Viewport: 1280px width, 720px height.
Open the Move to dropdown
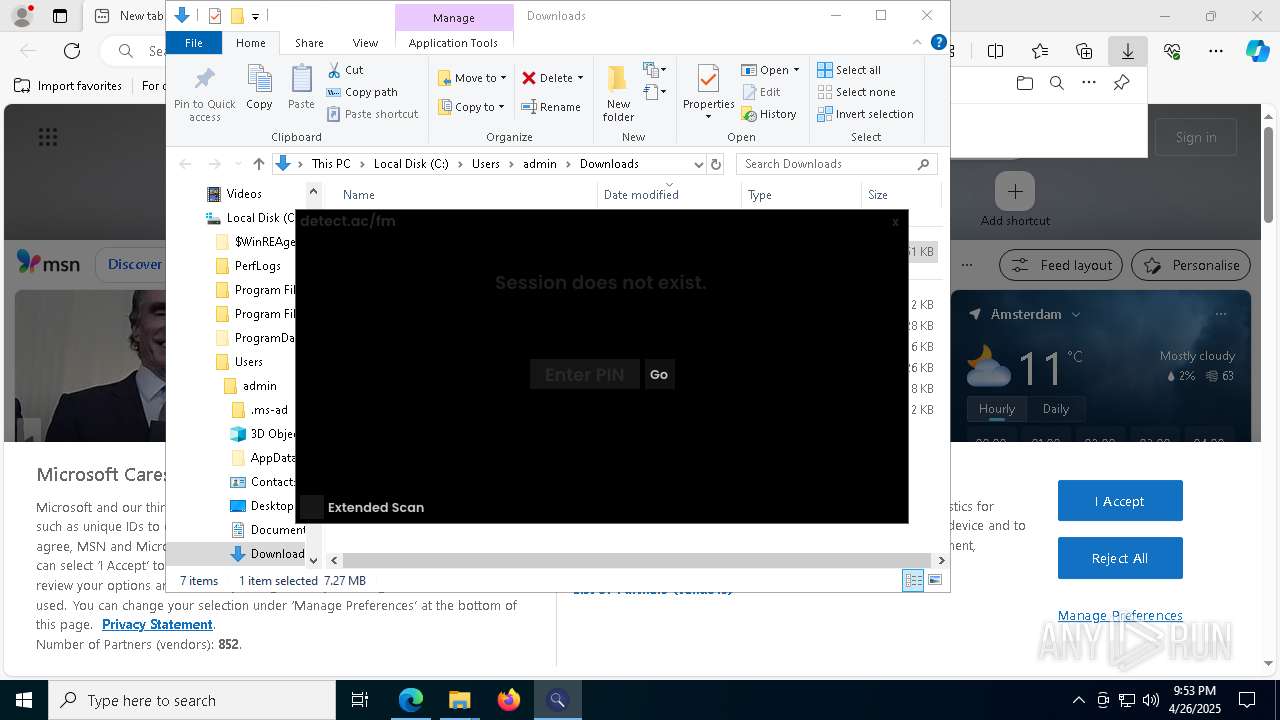[x=472, y=78]
